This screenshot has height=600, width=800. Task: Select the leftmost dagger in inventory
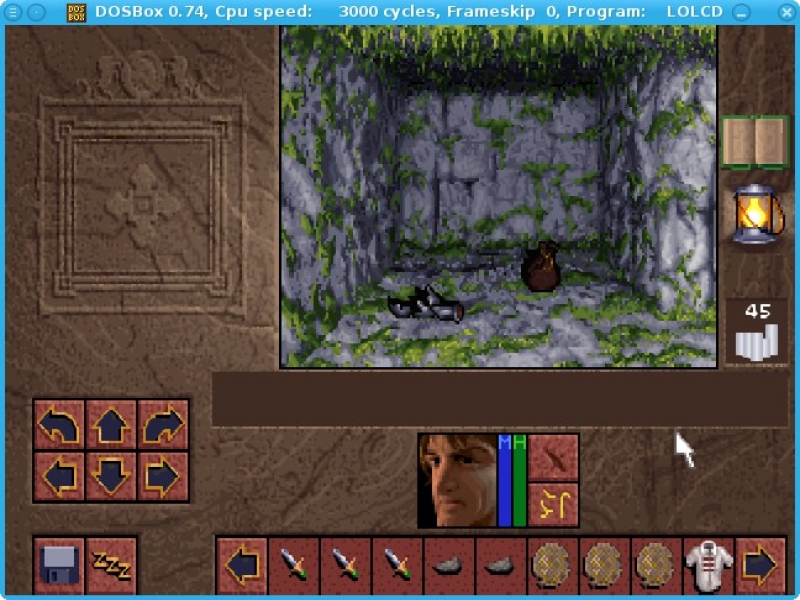293,565
